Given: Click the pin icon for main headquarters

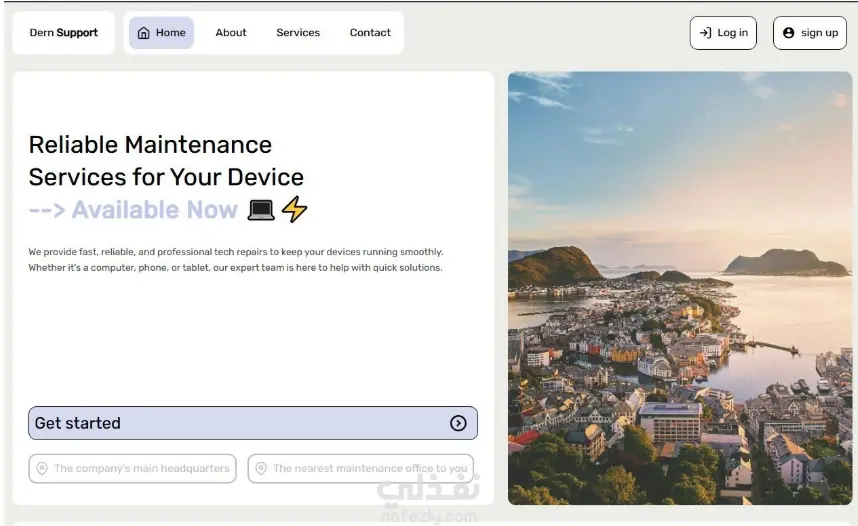Looking at the screenshot, I should coord(42,469).
